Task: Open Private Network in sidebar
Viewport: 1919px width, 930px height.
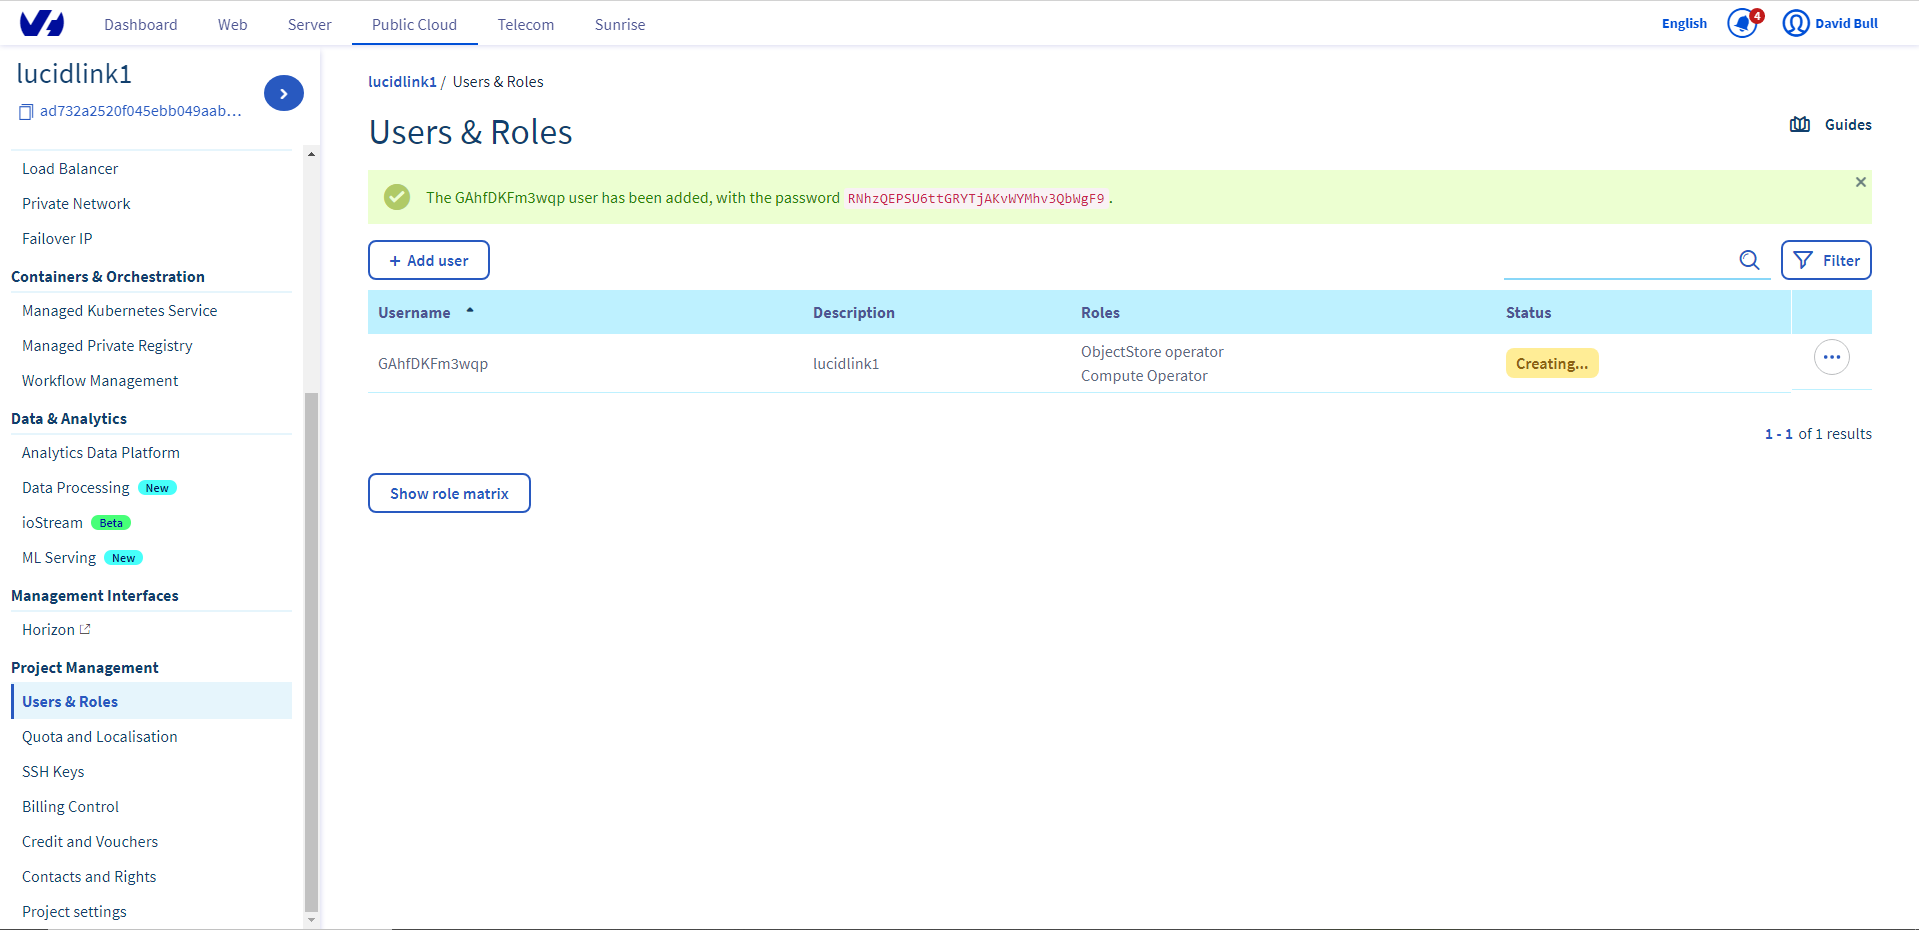Action: [76, 204]
